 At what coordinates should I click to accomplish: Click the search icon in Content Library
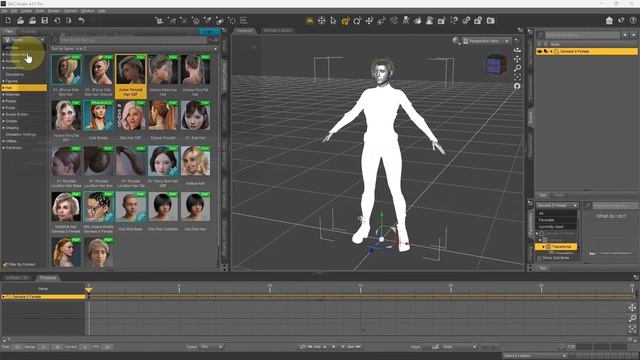tap(55, 40)
